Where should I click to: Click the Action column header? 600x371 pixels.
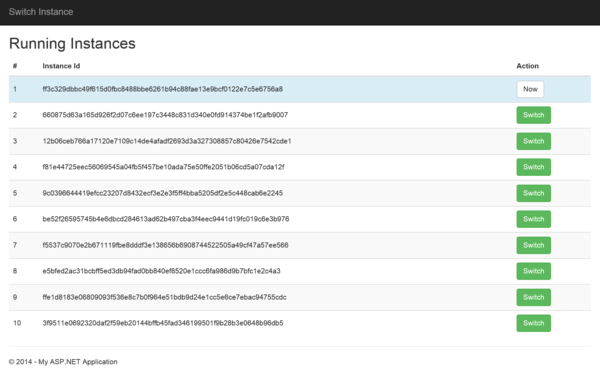pos(527,66)
